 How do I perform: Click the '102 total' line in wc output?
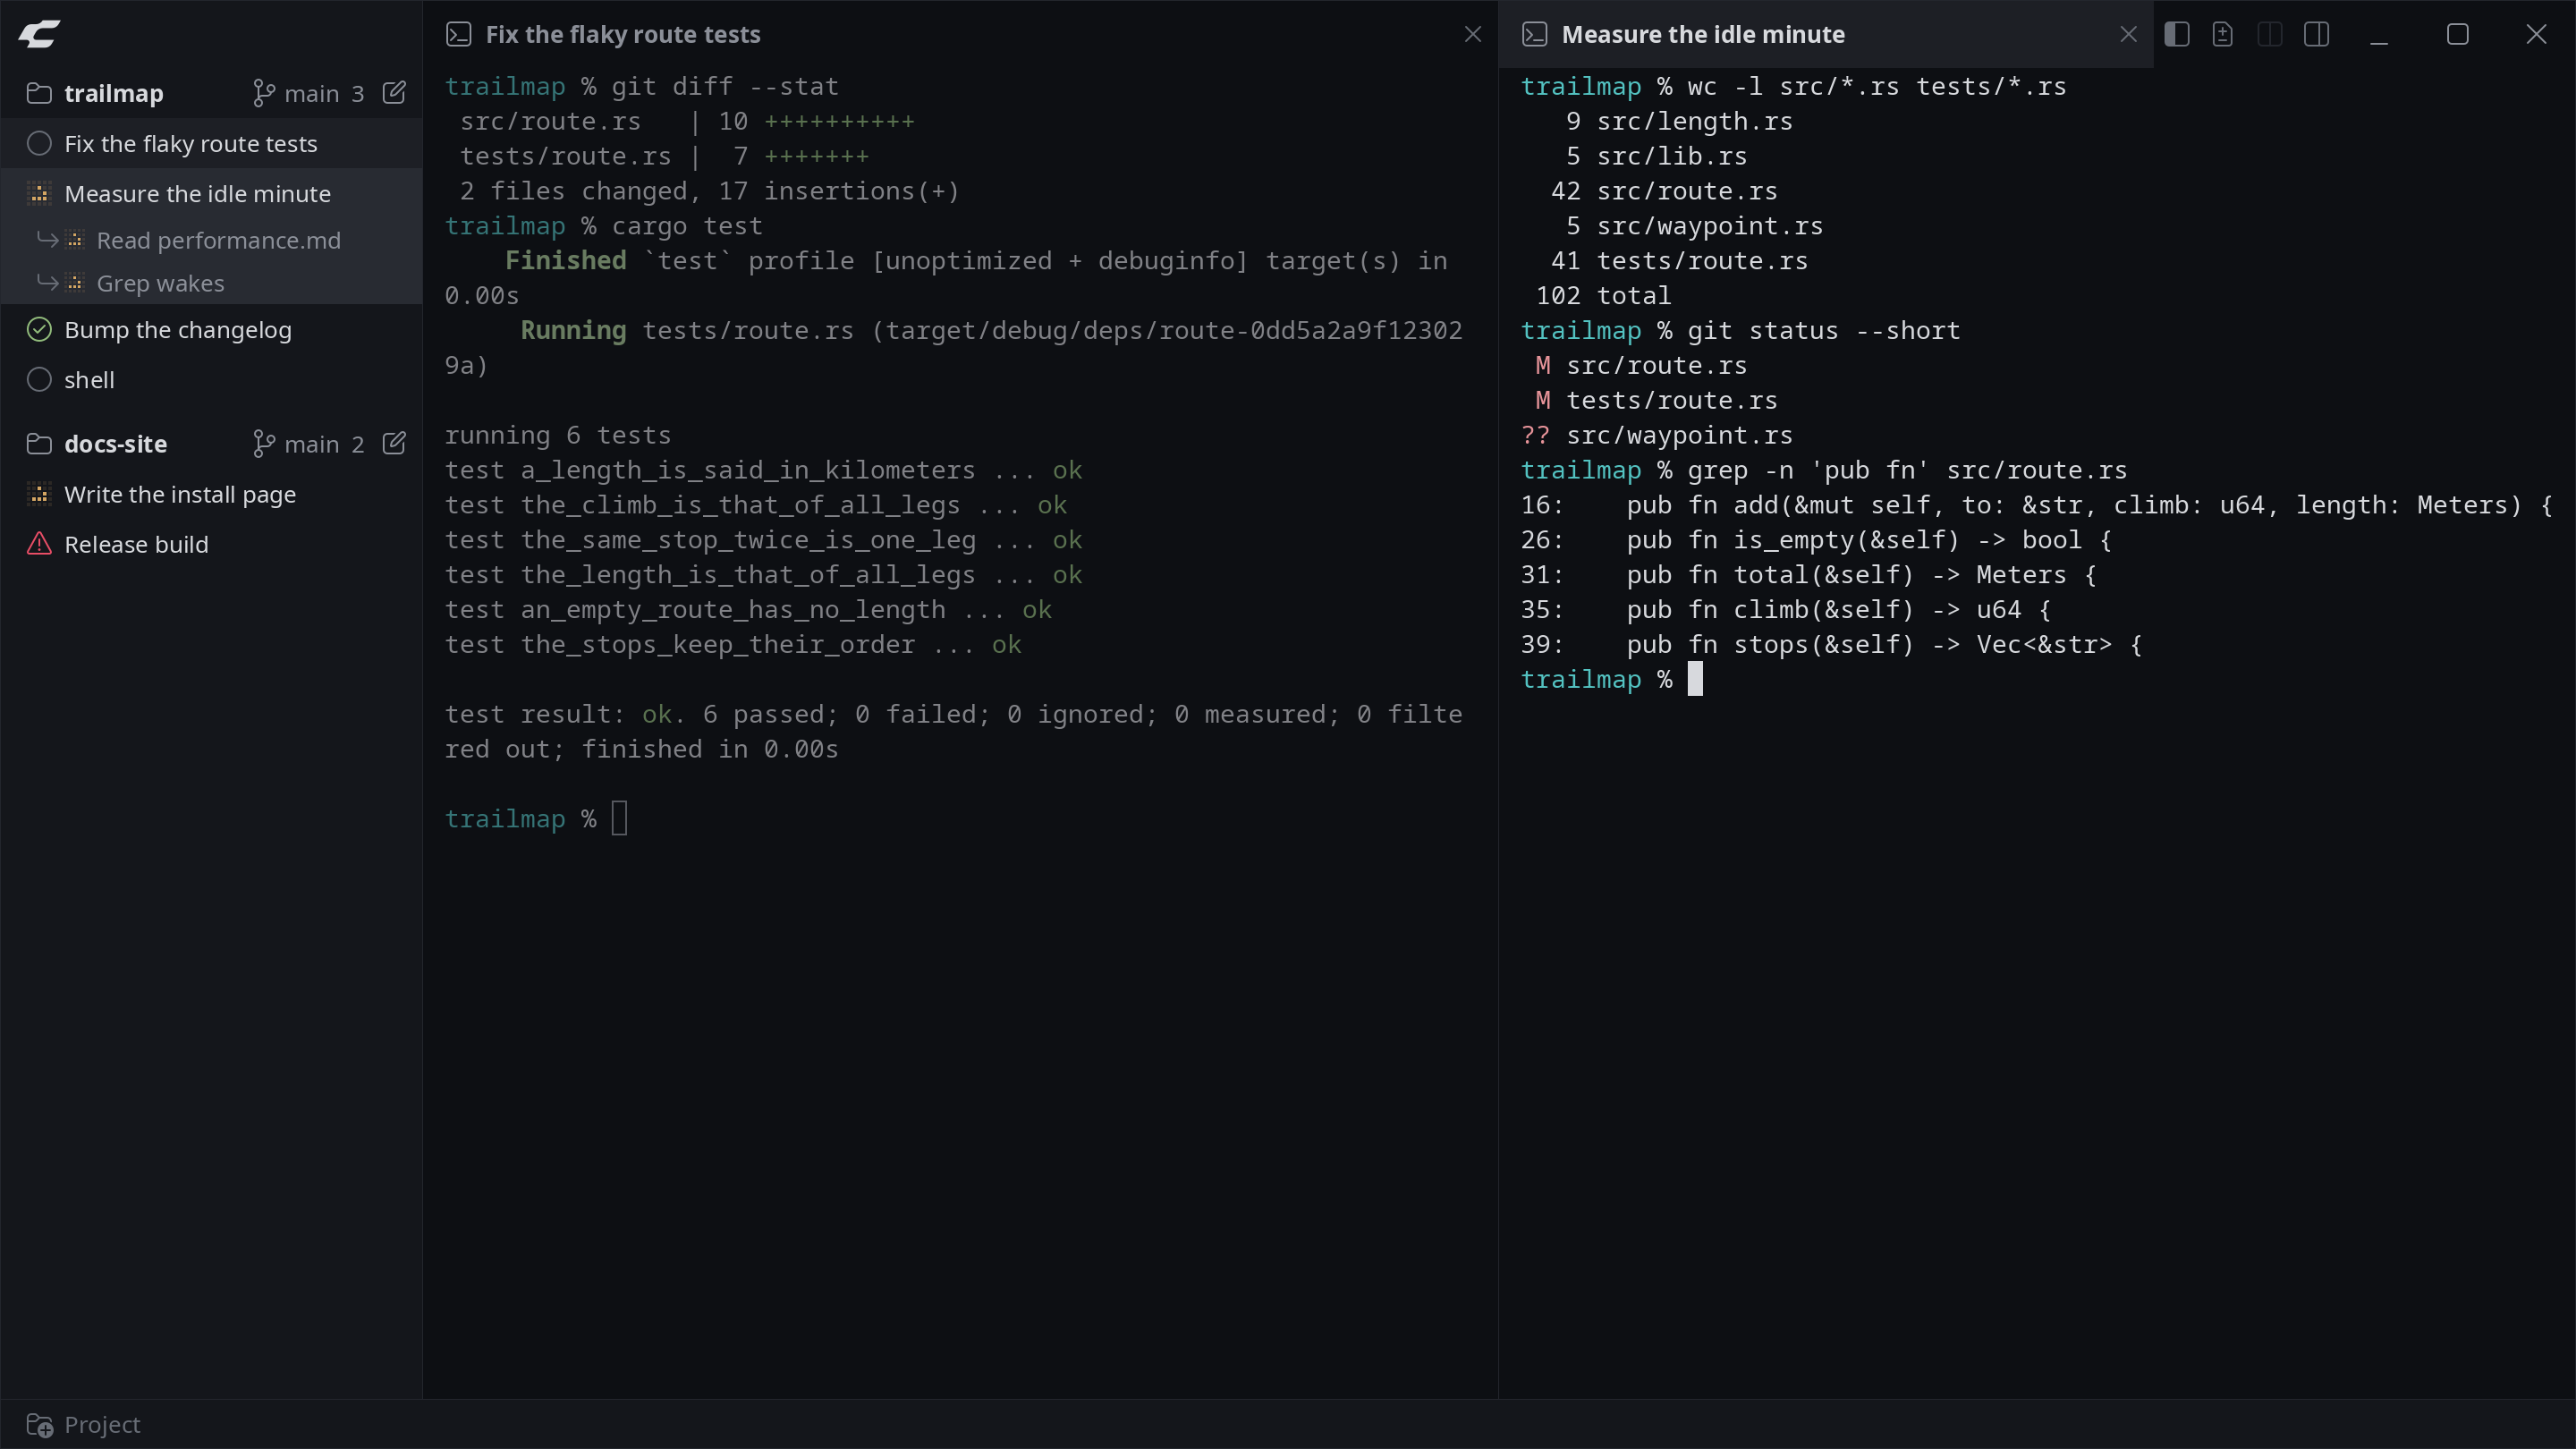pyautogui.click(x=1603, y=295)
